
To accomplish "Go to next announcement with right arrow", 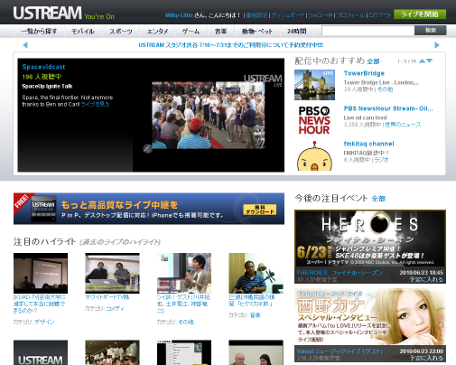I will click(437, 45).
